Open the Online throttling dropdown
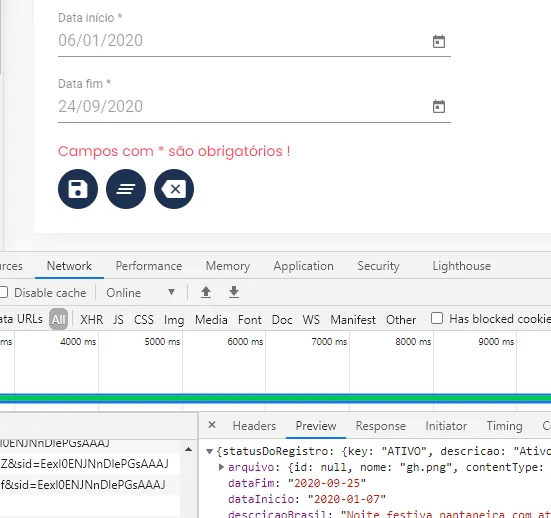This screenshot has height=518, width=551. 141,292
